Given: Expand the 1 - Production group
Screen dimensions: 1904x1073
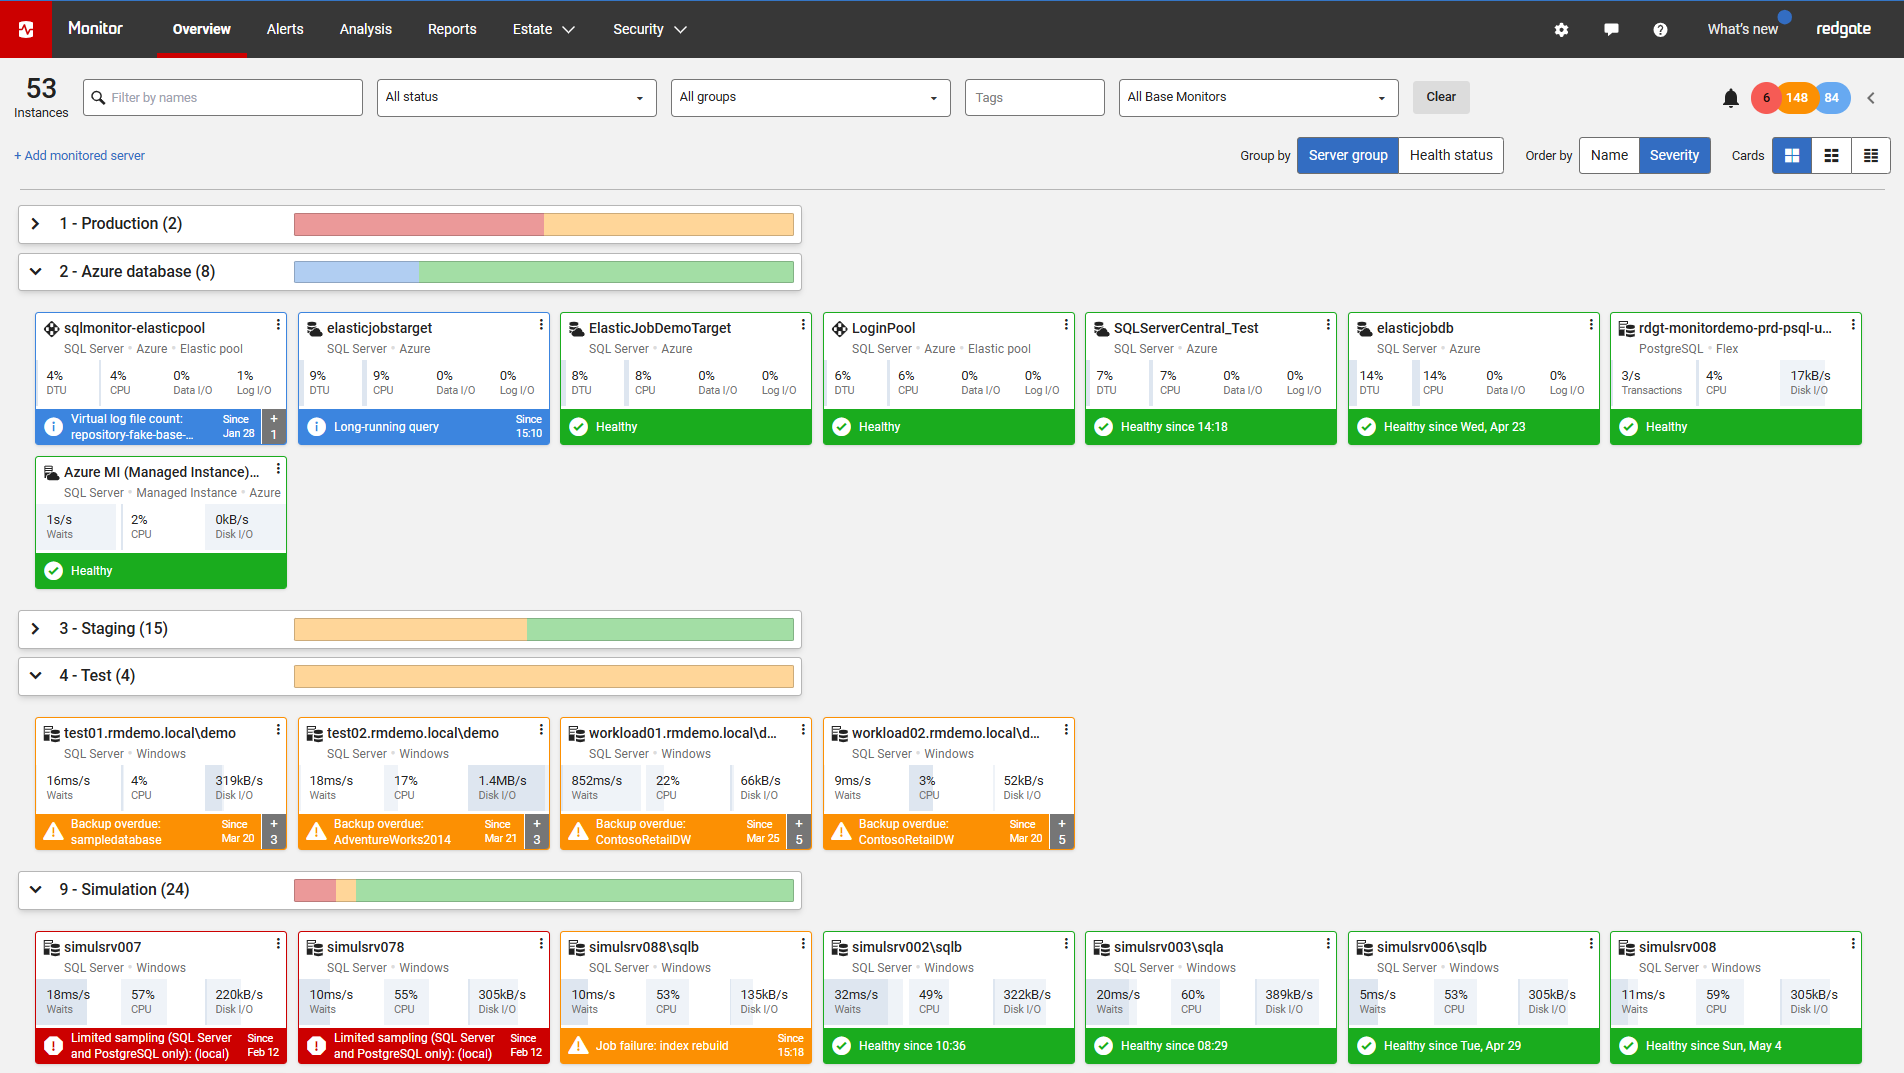Looking at the screenshot, I should (36, 224).
